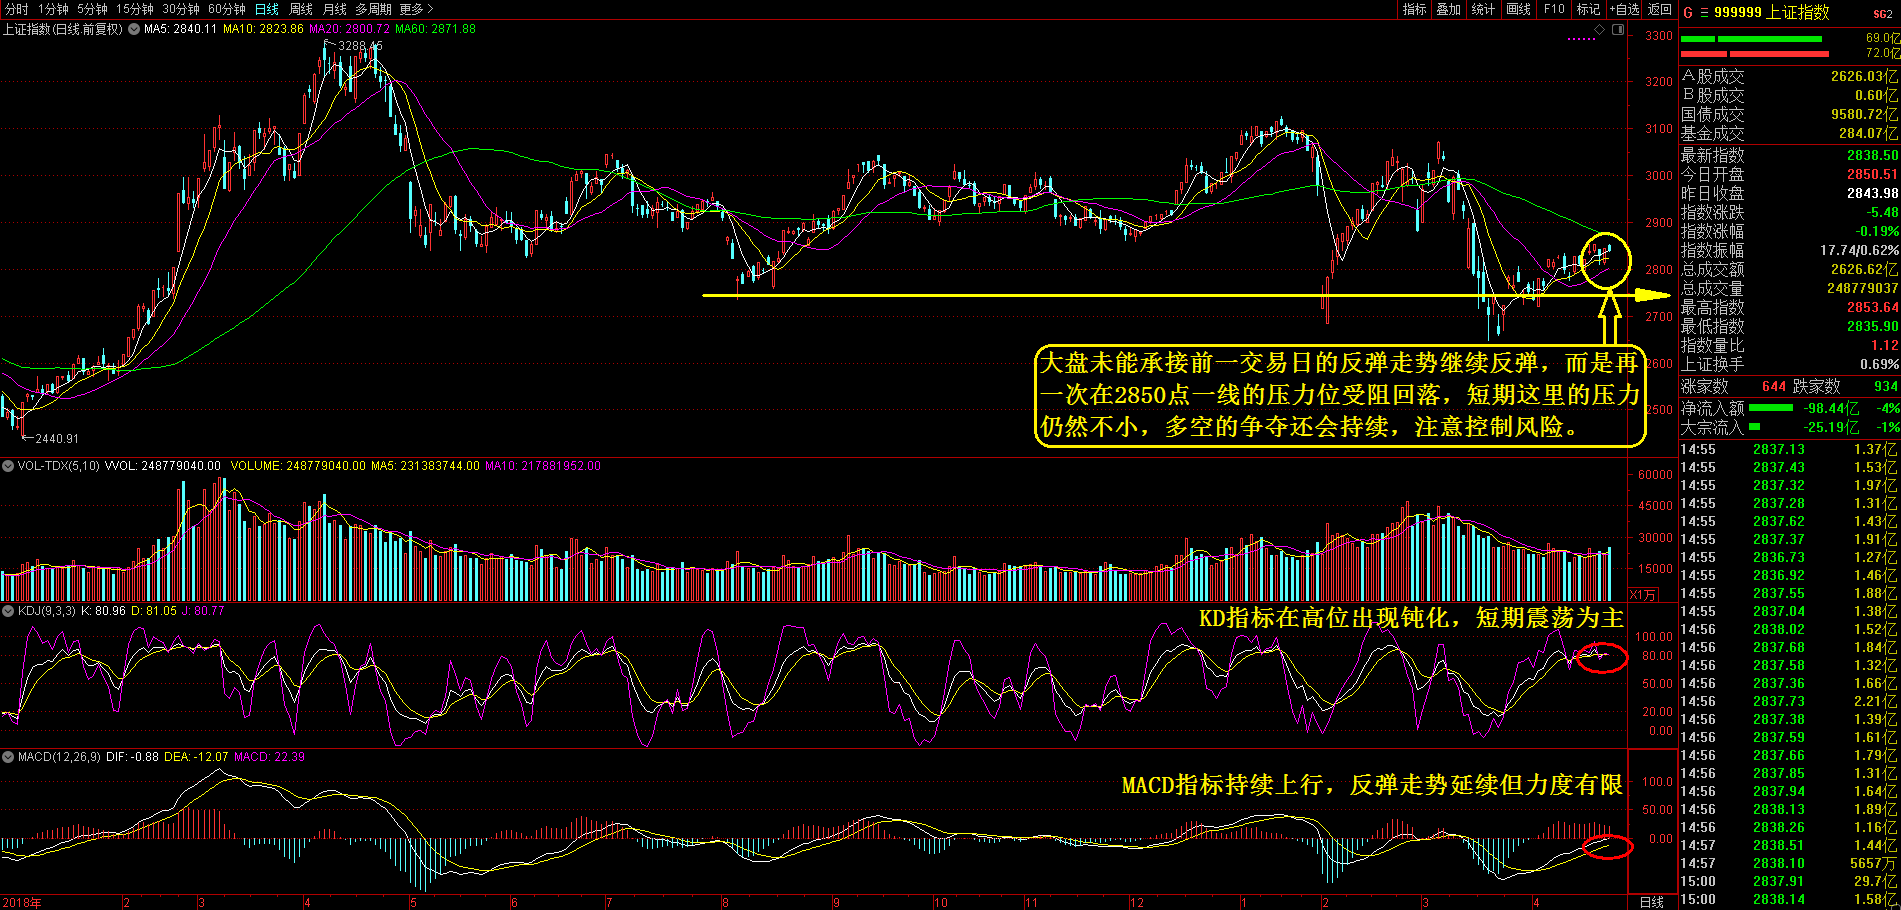Click the 最低指数 value 2835.90
Screen dimensions: 1901x910
(1872, 326)
